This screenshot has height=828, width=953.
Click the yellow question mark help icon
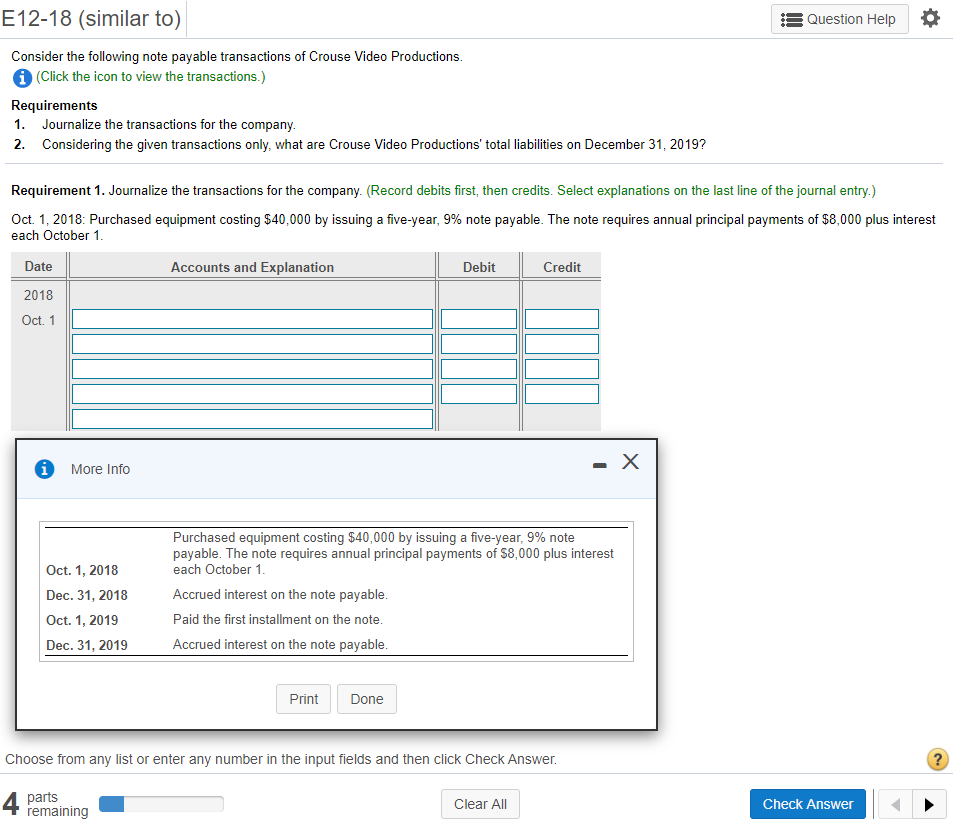pyautogui.click(x=936, y=759)
